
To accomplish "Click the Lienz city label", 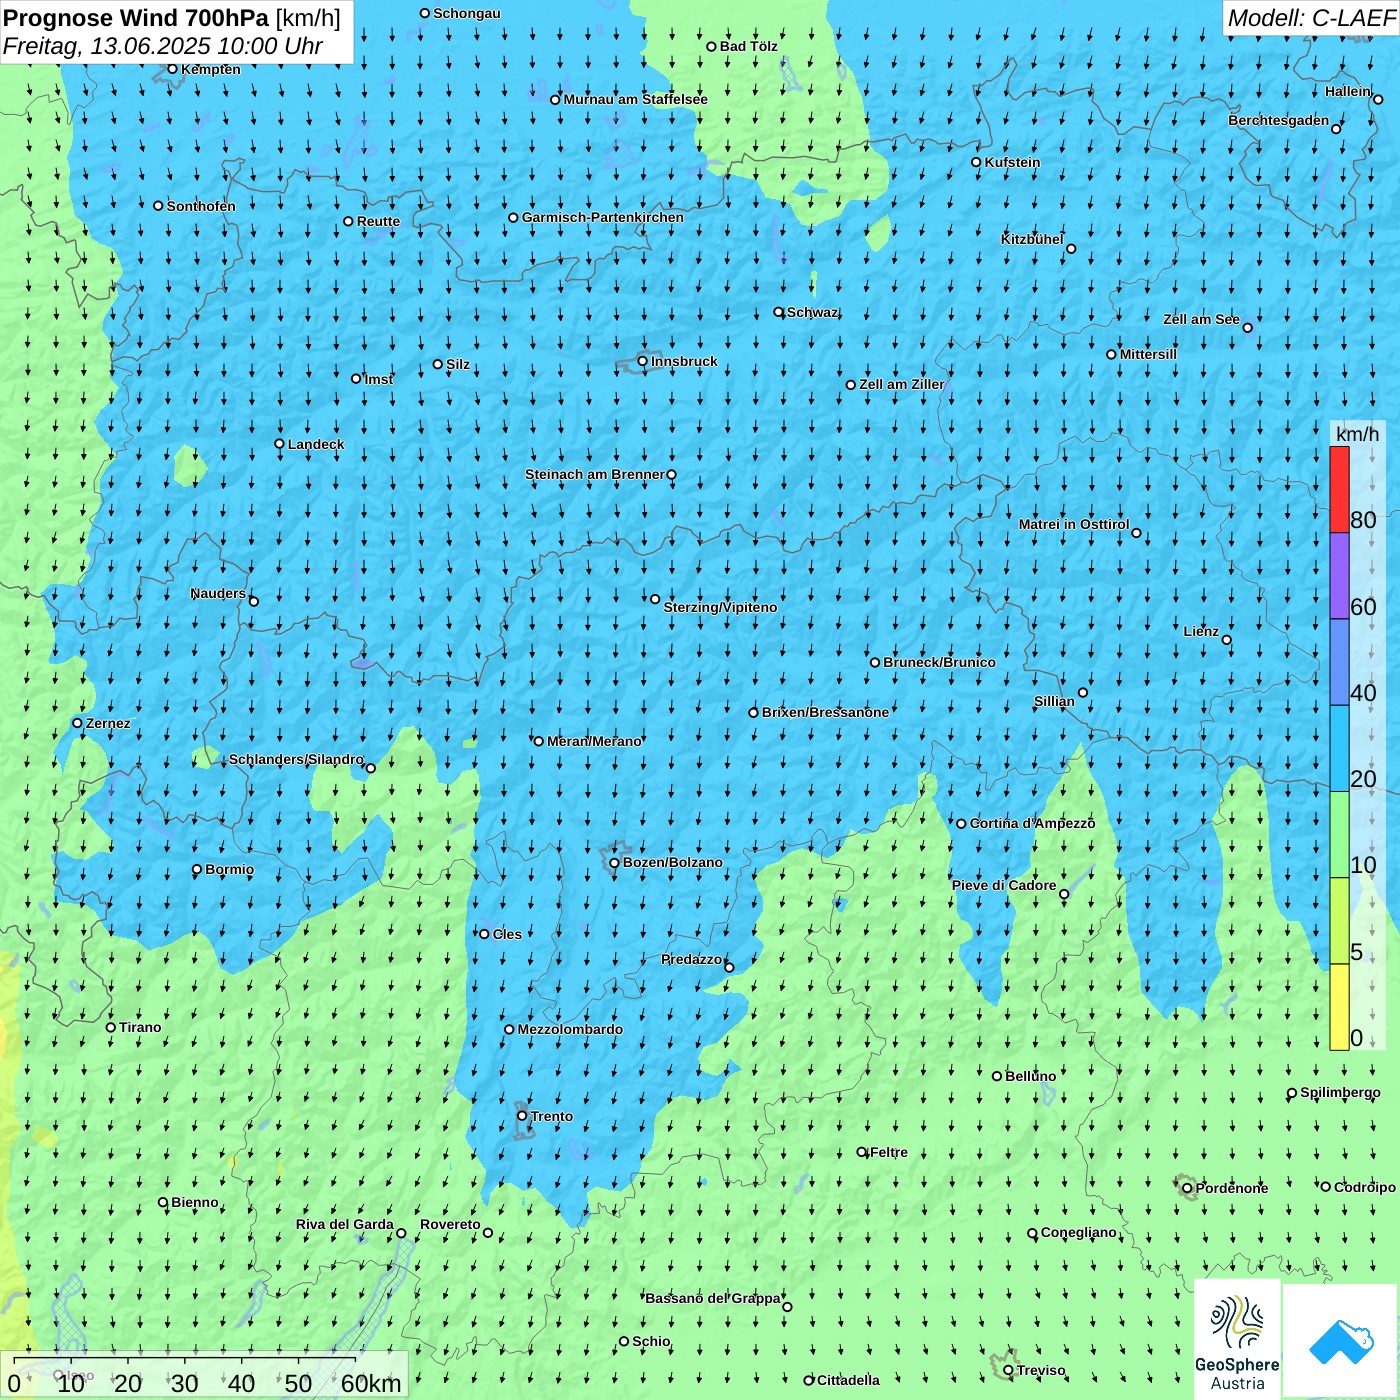I will click(x=1201, y=631).
